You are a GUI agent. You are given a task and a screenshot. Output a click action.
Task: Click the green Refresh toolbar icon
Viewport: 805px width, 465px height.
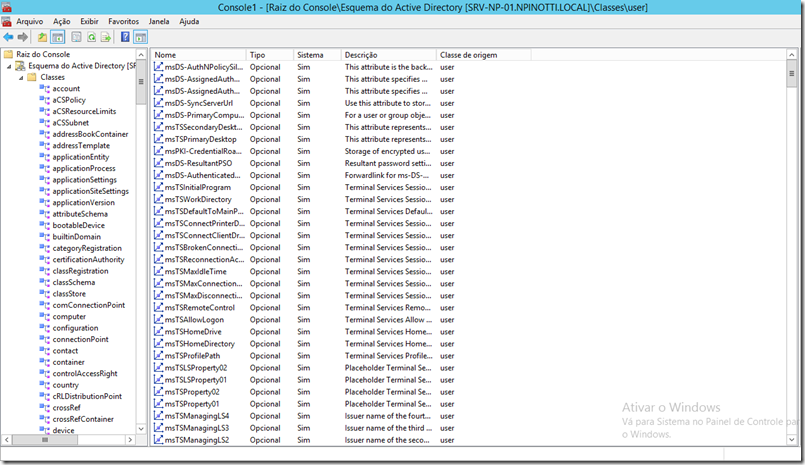(x=91, y=37)
